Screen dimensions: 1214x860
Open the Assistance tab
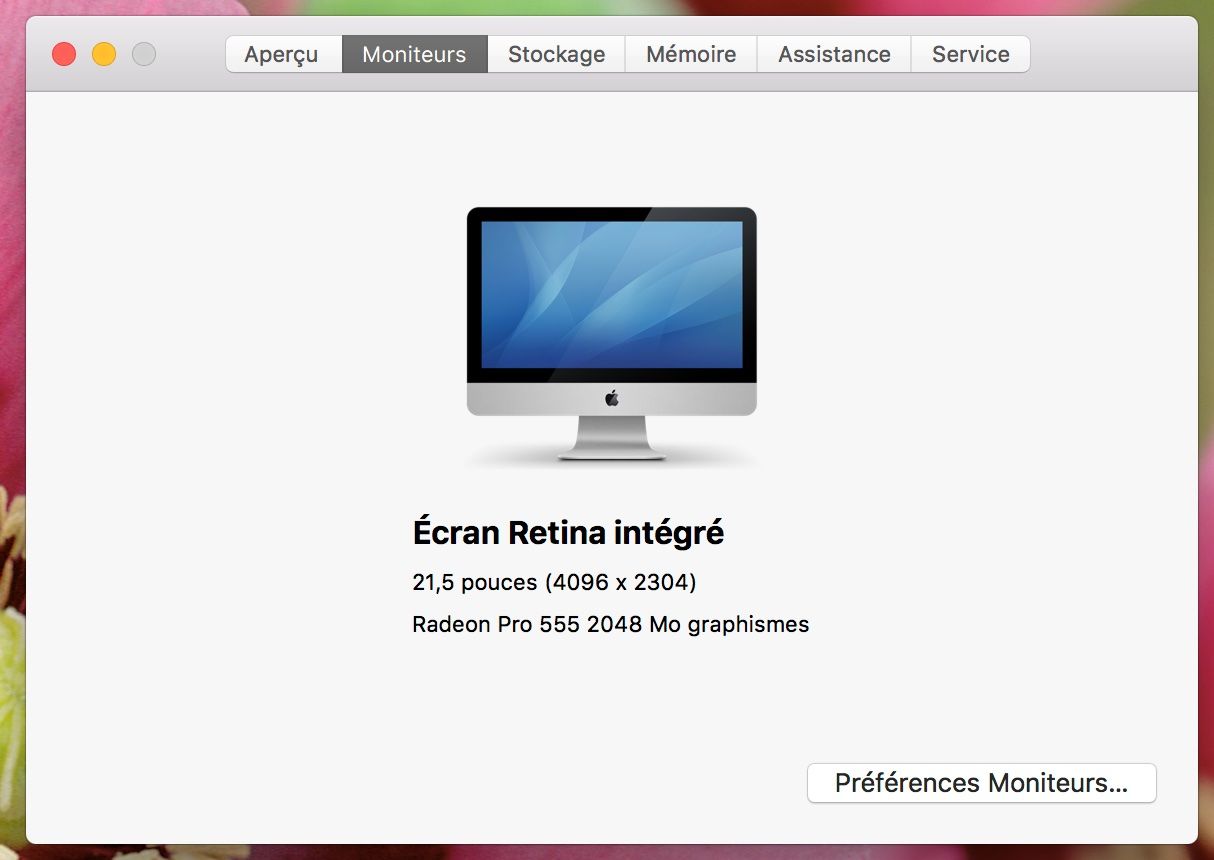(834, 54)
